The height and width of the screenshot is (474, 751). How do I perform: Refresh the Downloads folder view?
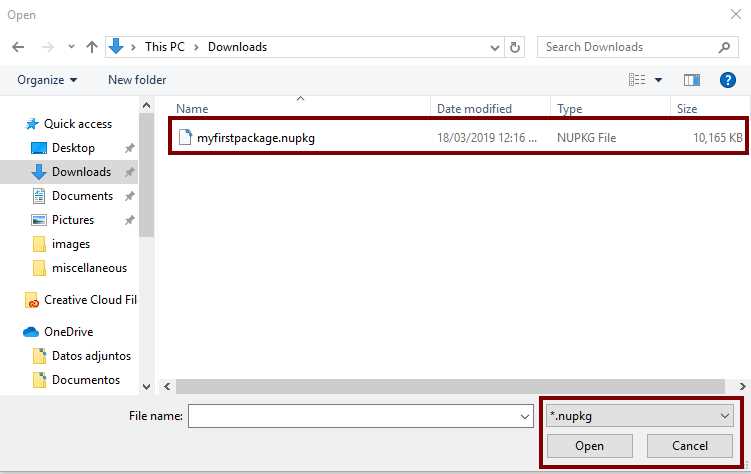click(515, 47)
